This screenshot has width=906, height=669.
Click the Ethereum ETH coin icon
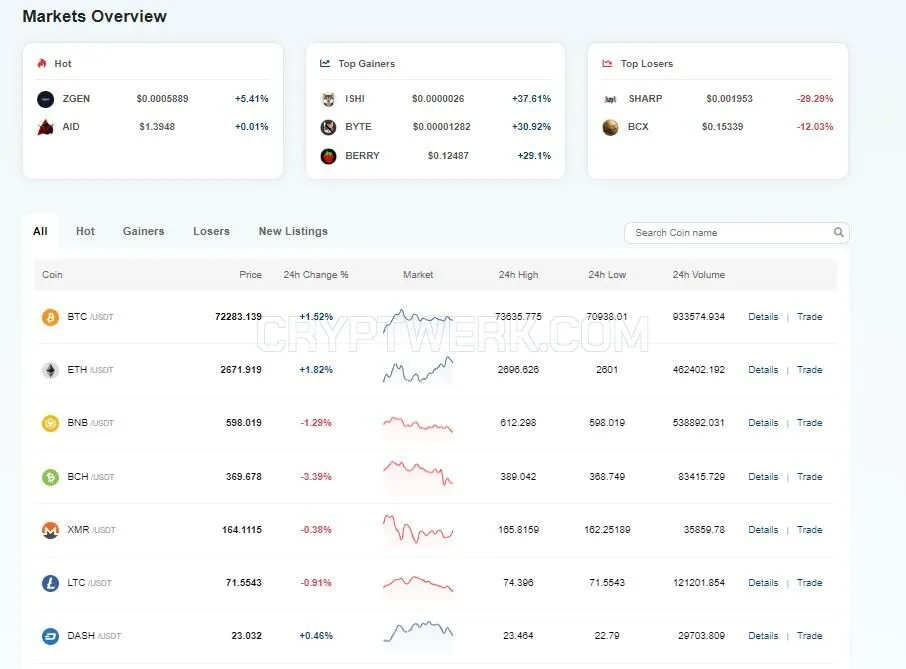point(50,370)
